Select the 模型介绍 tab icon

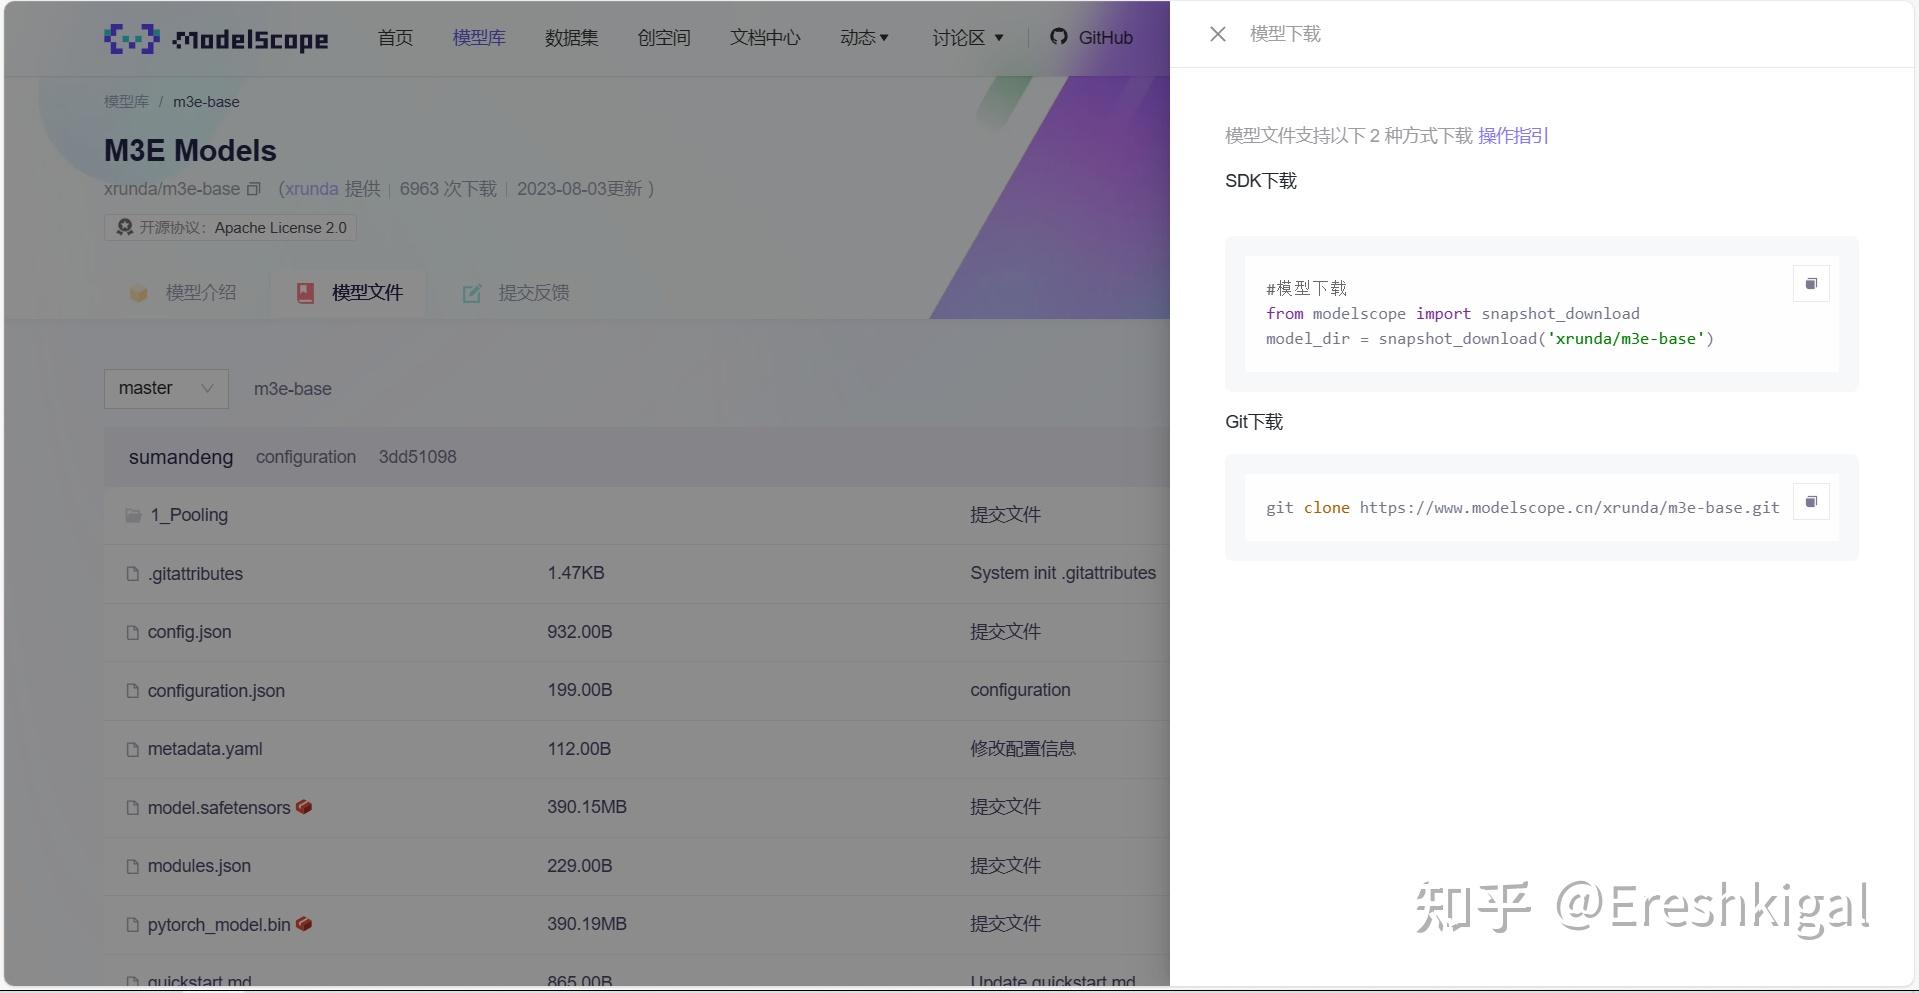coord(139,292)
